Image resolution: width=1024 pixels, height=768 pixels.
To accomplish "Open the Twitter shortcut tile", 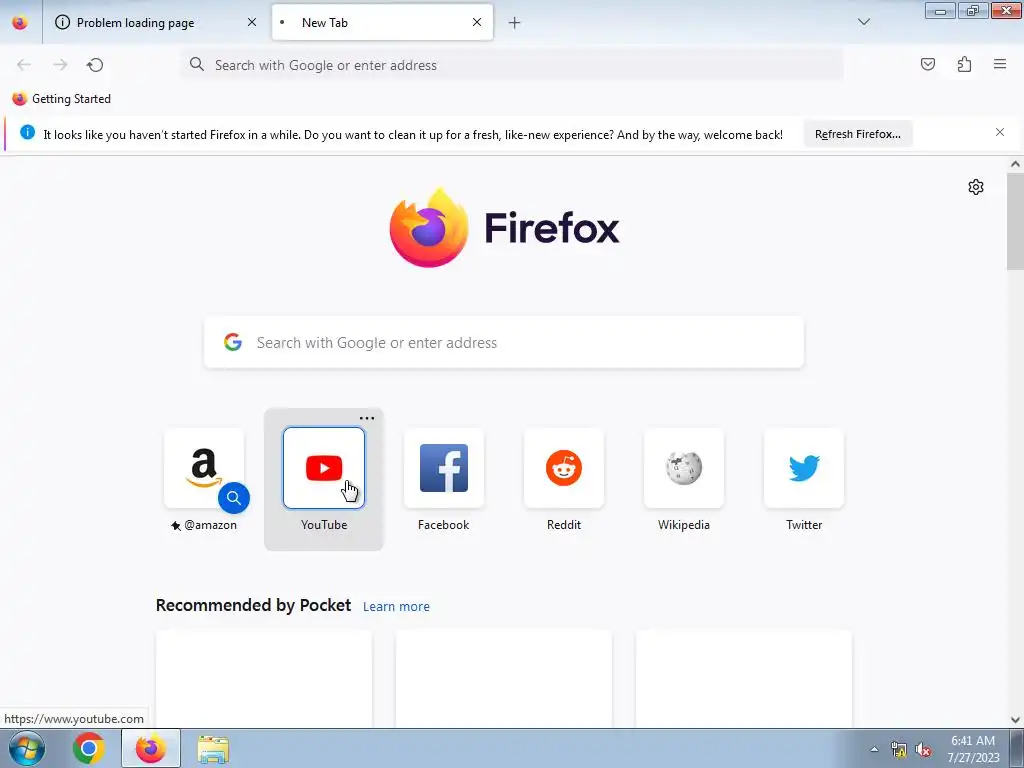I will pos(804,468).
